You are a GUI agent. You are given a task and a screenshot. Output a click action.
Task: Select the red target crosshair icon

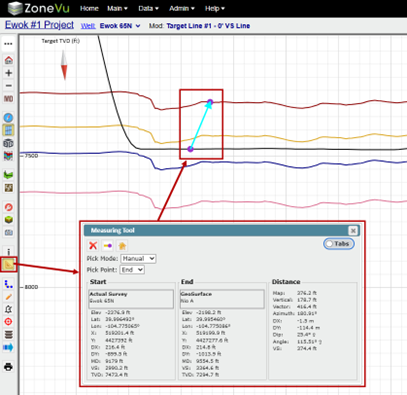click(x=8, y=322)
